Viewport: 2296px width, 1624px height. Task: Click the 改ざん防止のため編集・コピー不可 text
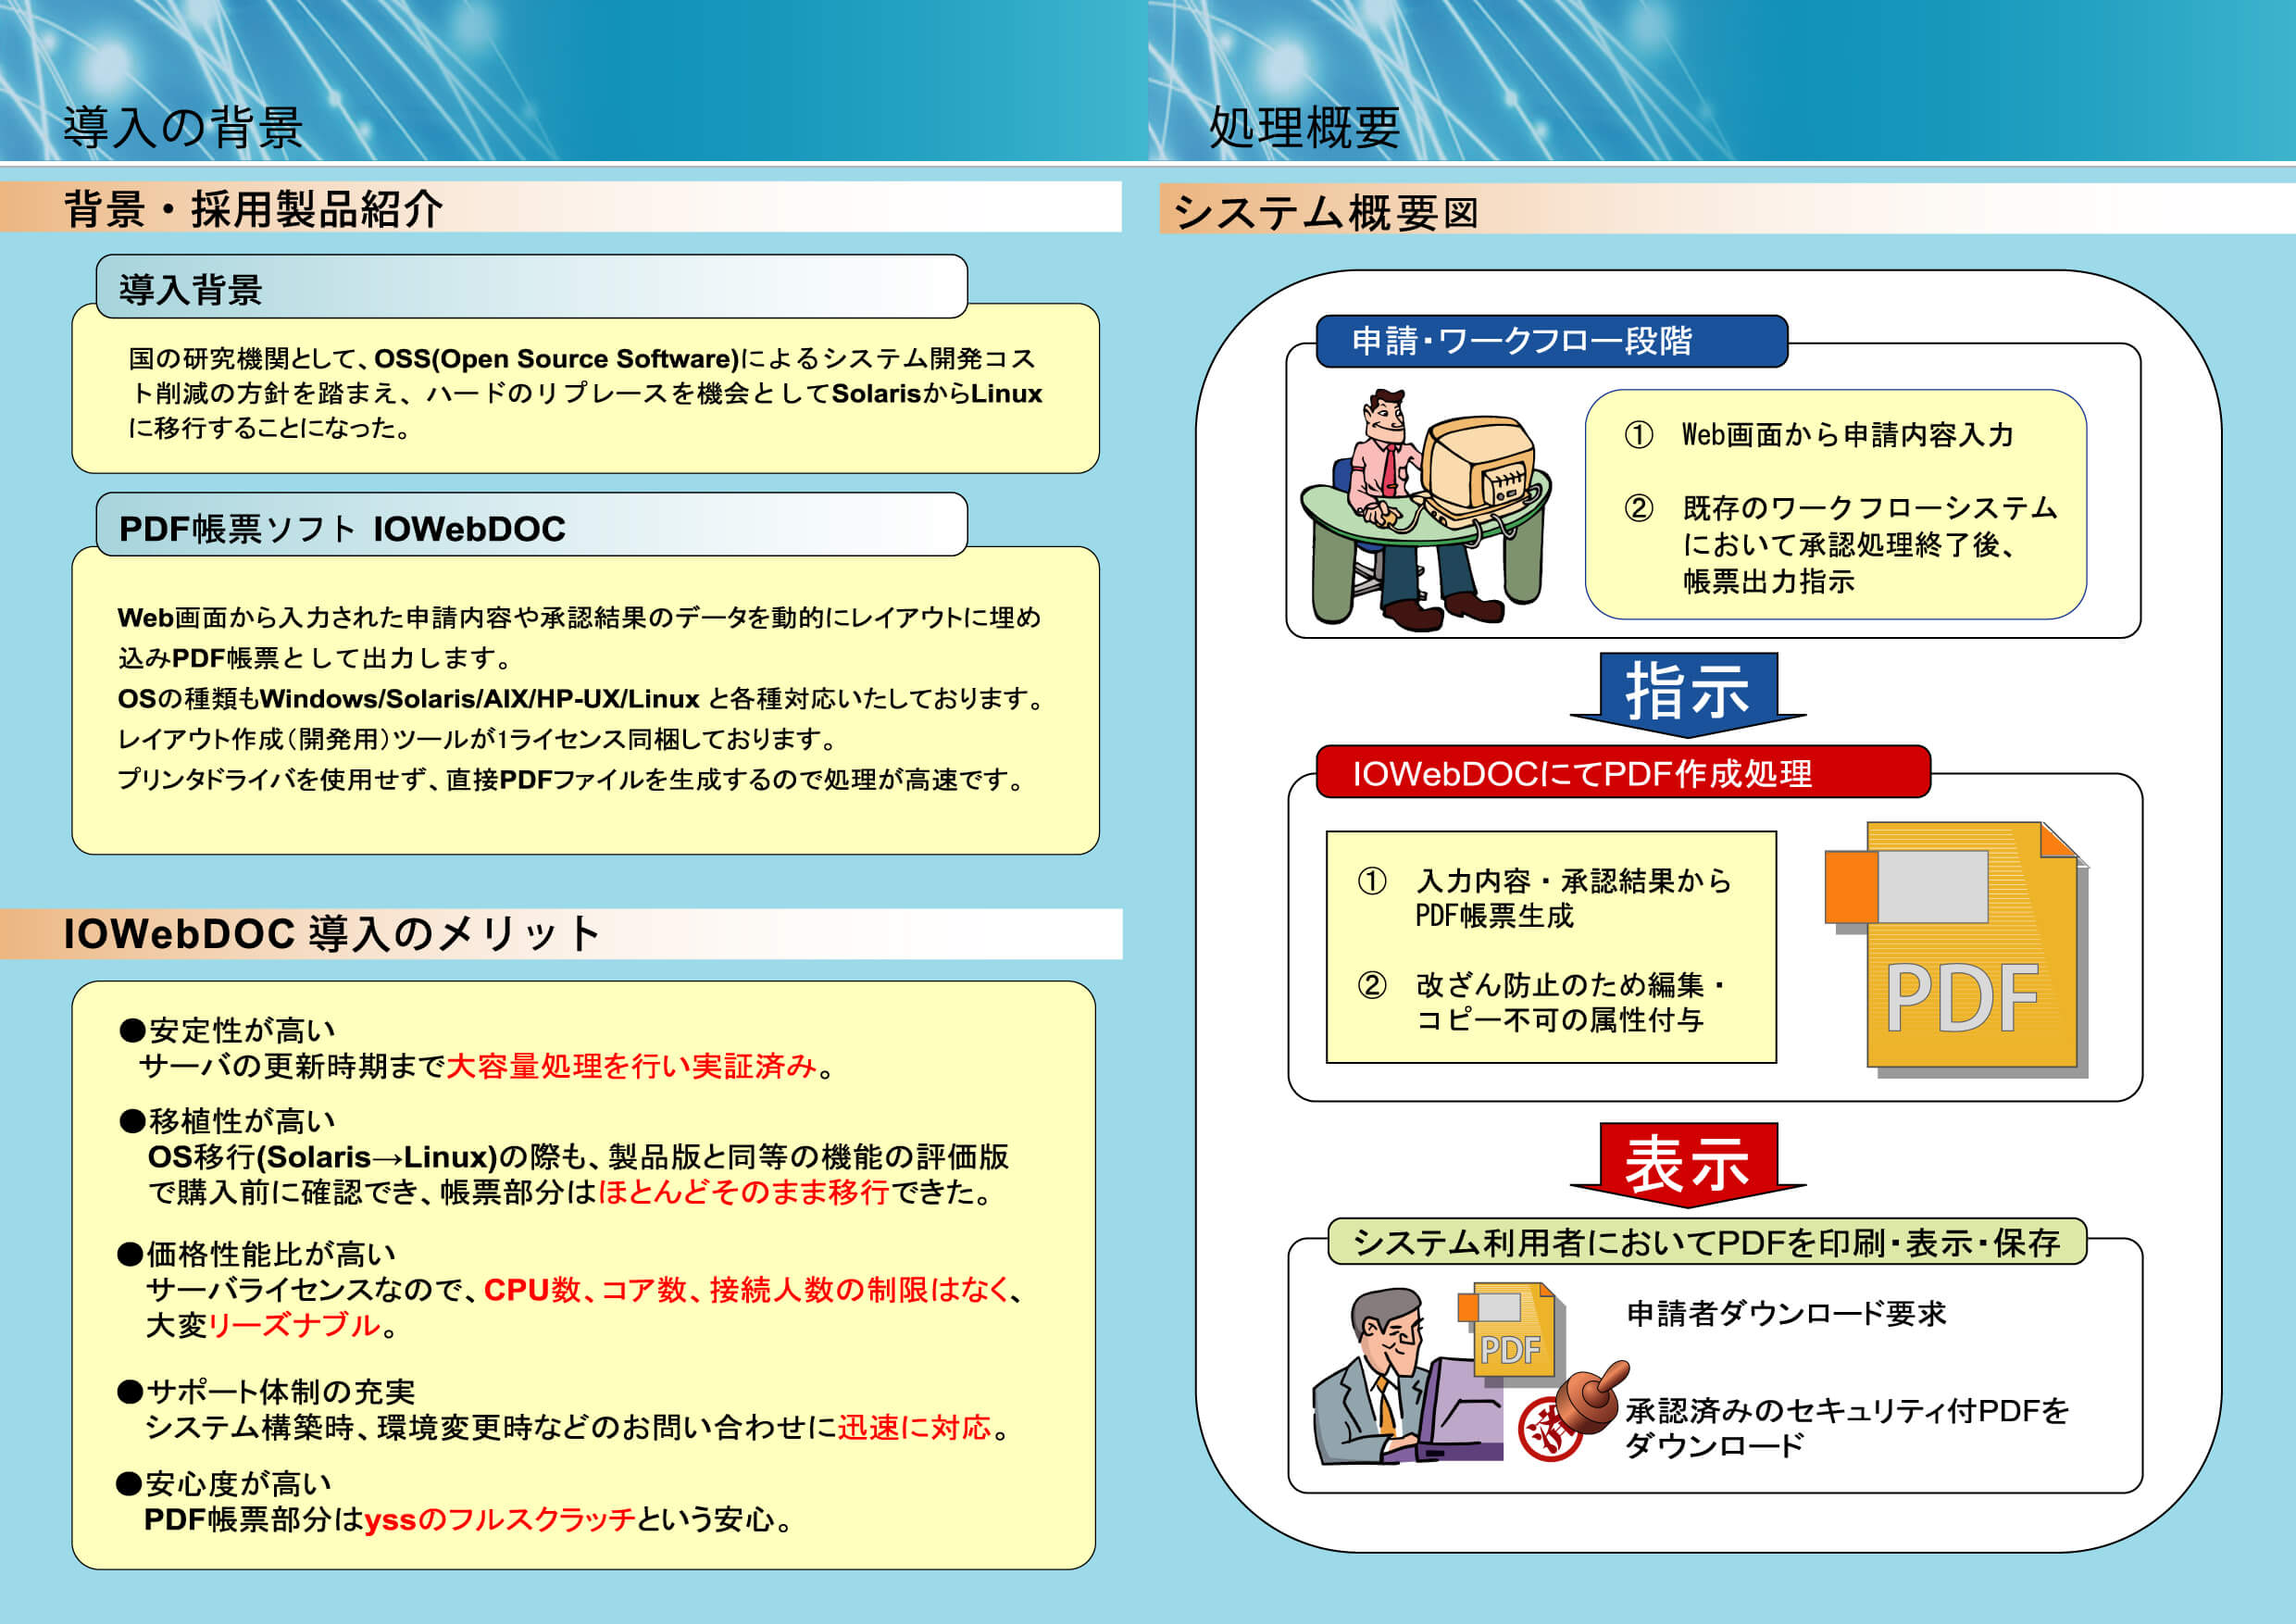coord(1571,1002)
